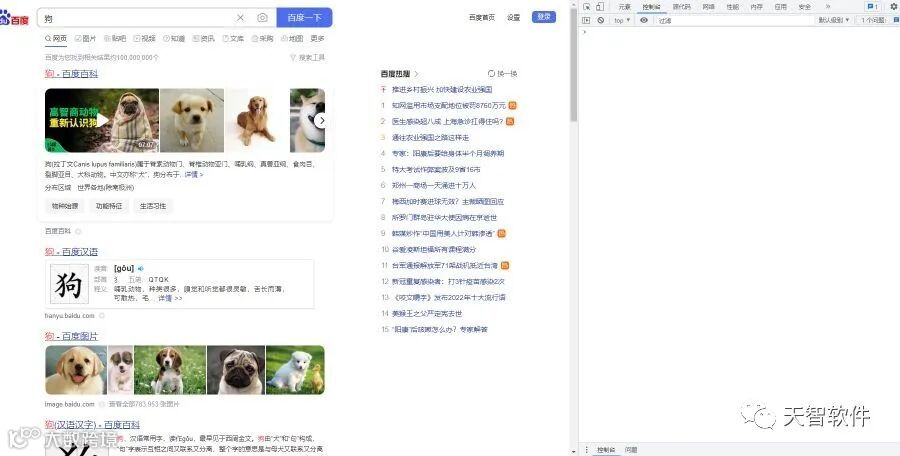Click the blue 登录 button
Viewport: 900px width, 456px height.
pyautogui.click(x=544, y=17)
